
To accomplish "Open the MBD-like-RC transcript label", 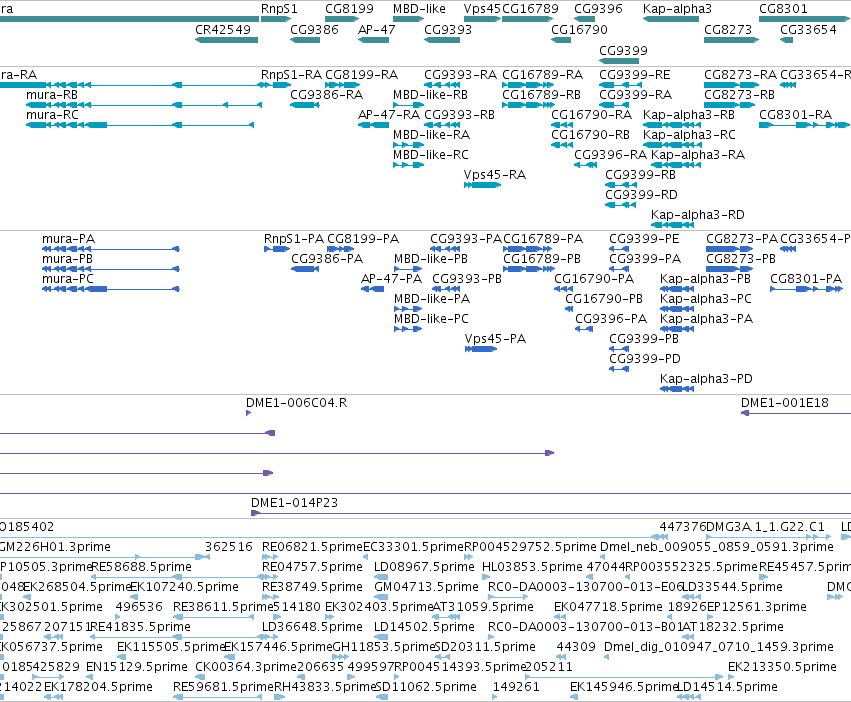I will [430, 155].
